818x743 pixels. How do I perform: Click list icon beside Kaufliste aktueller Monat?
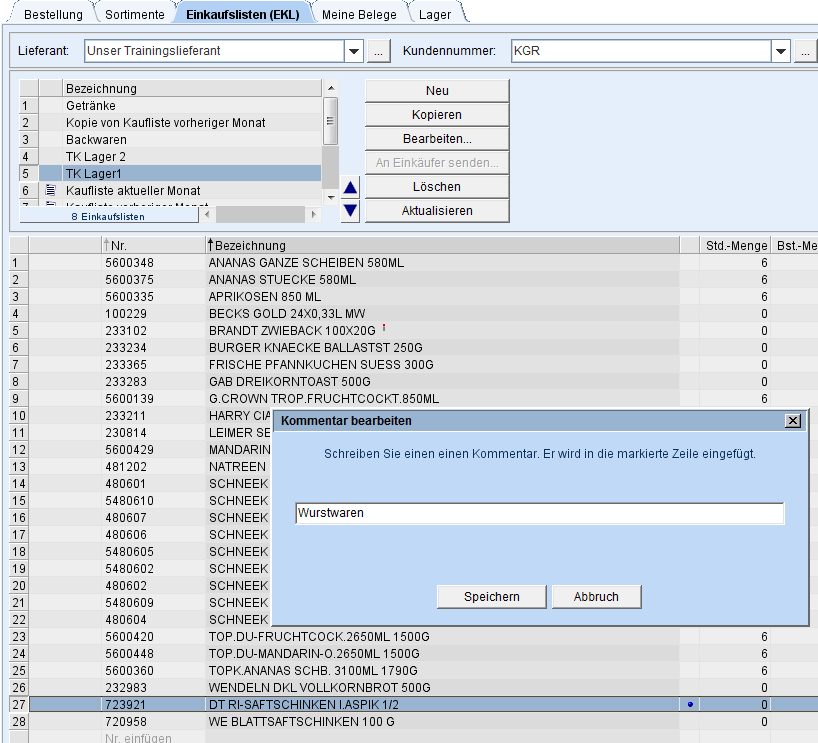coord(50,190)
